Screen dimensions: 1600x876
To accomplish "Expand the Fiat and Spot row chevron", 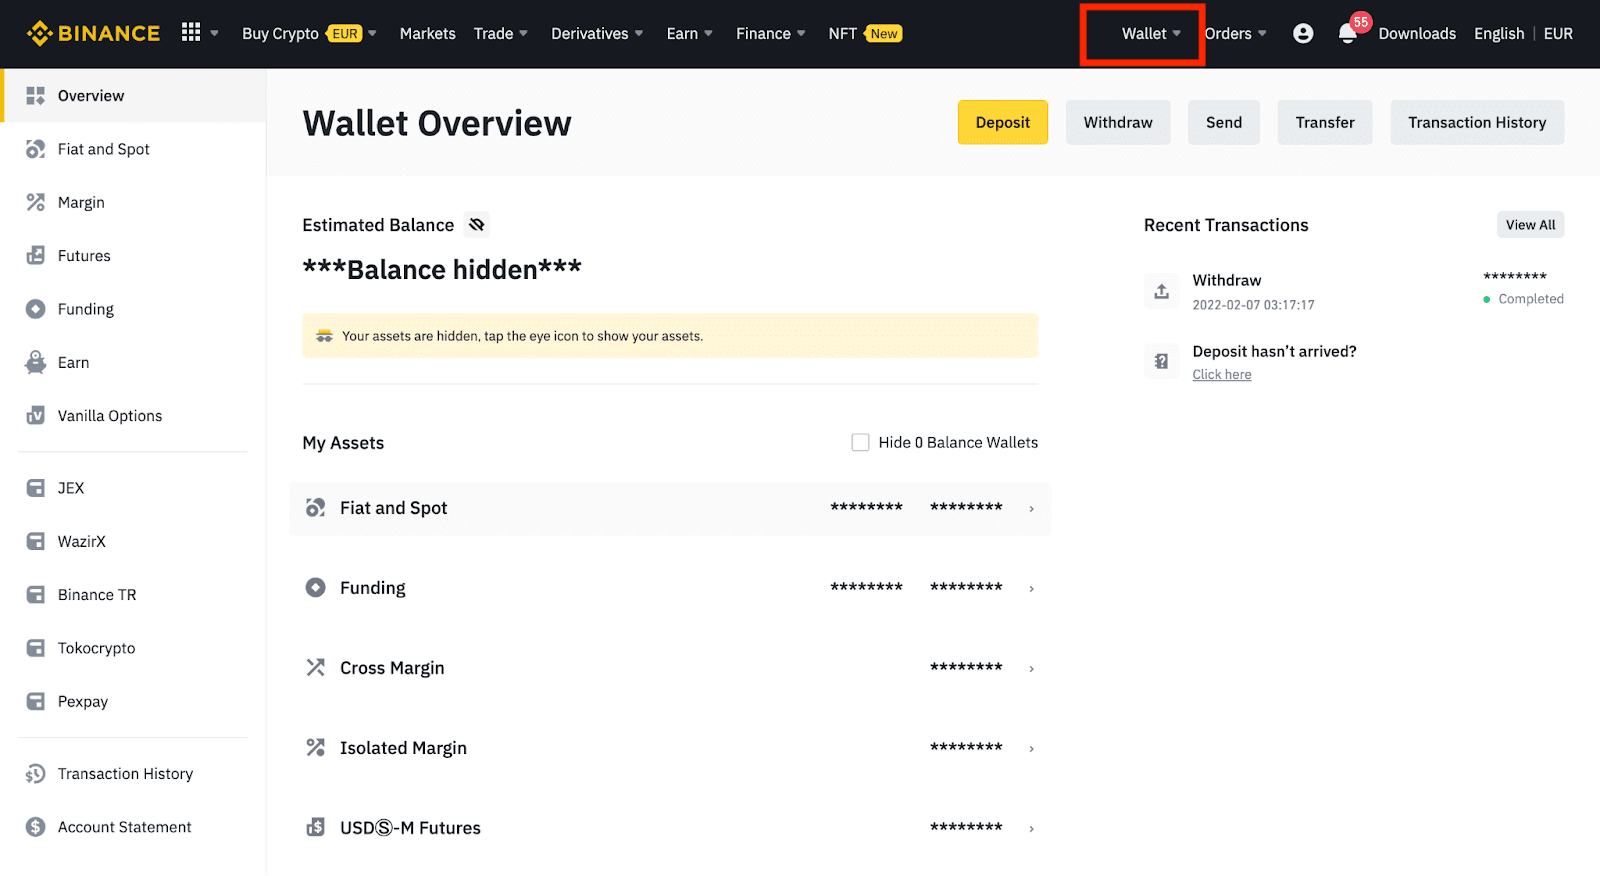I will click(x=1031, y=509).
